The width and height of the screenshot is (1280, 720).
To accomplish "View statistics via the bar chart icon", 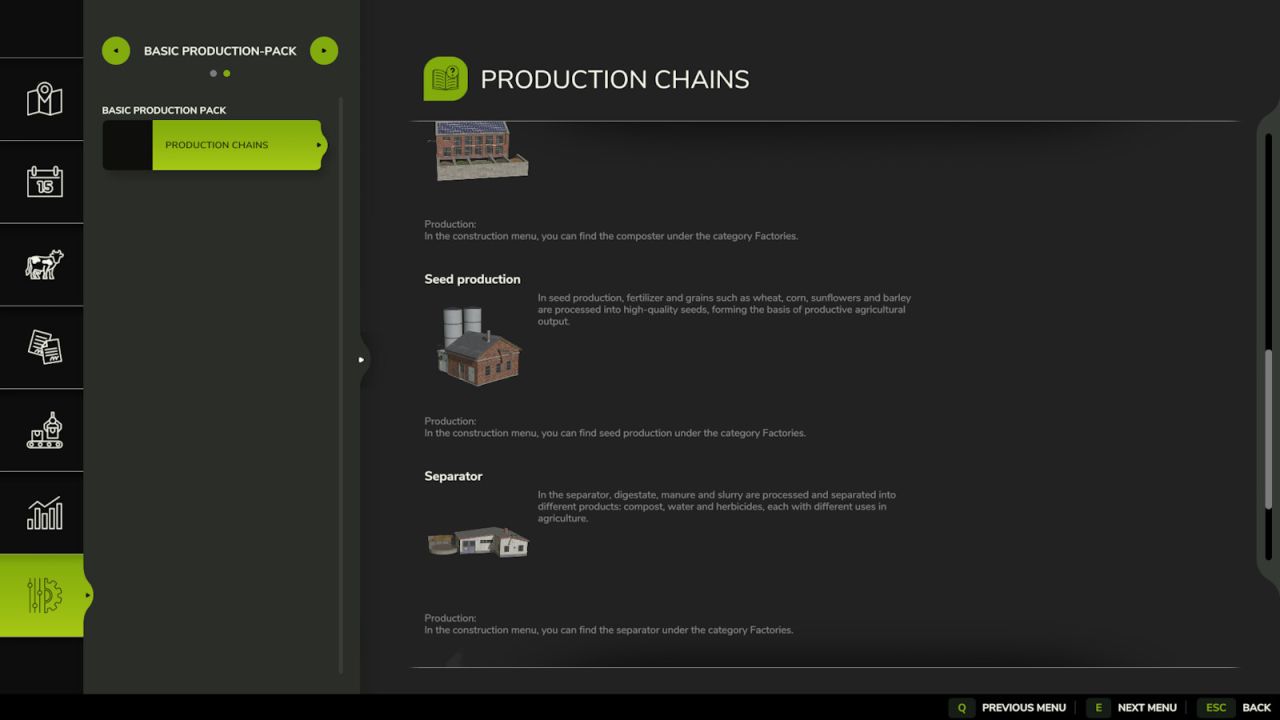I will 42,513.
